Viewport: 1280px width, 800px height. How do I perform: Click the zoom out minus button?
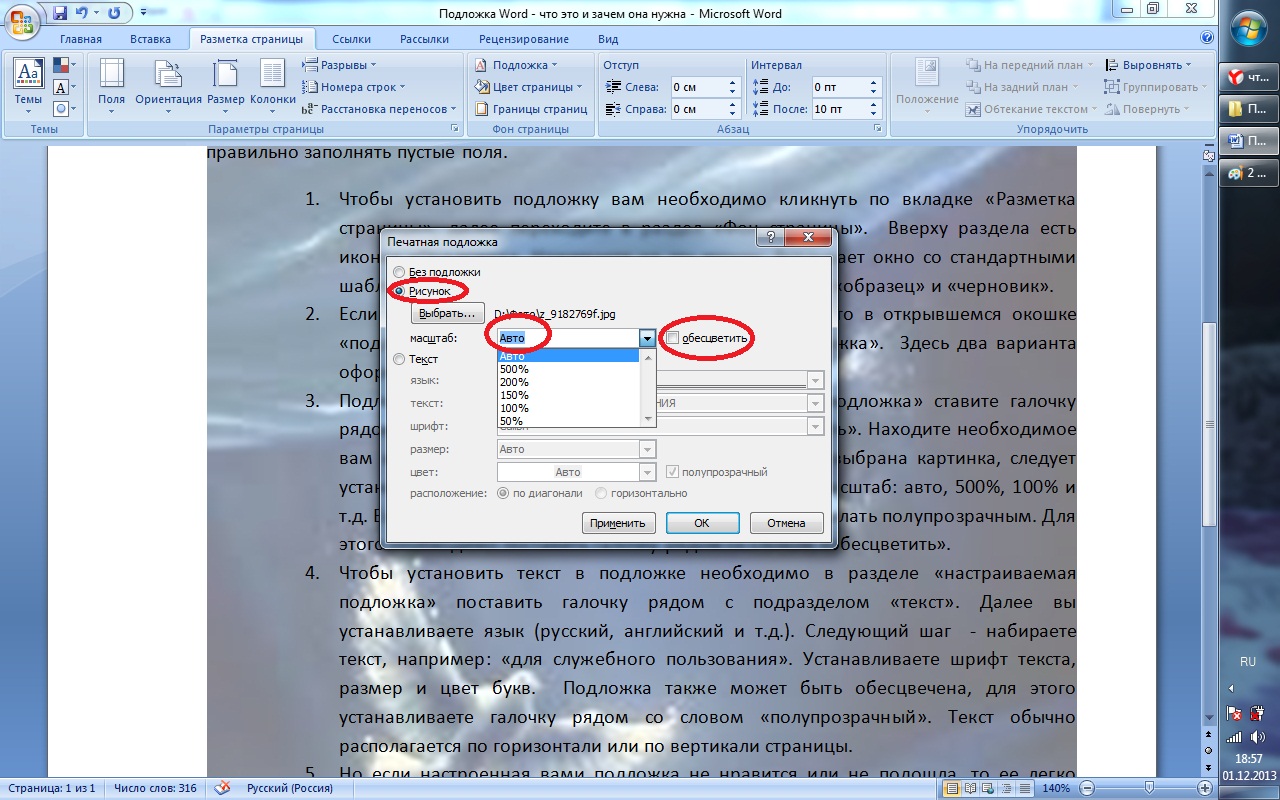click(x=1085, y=789)
